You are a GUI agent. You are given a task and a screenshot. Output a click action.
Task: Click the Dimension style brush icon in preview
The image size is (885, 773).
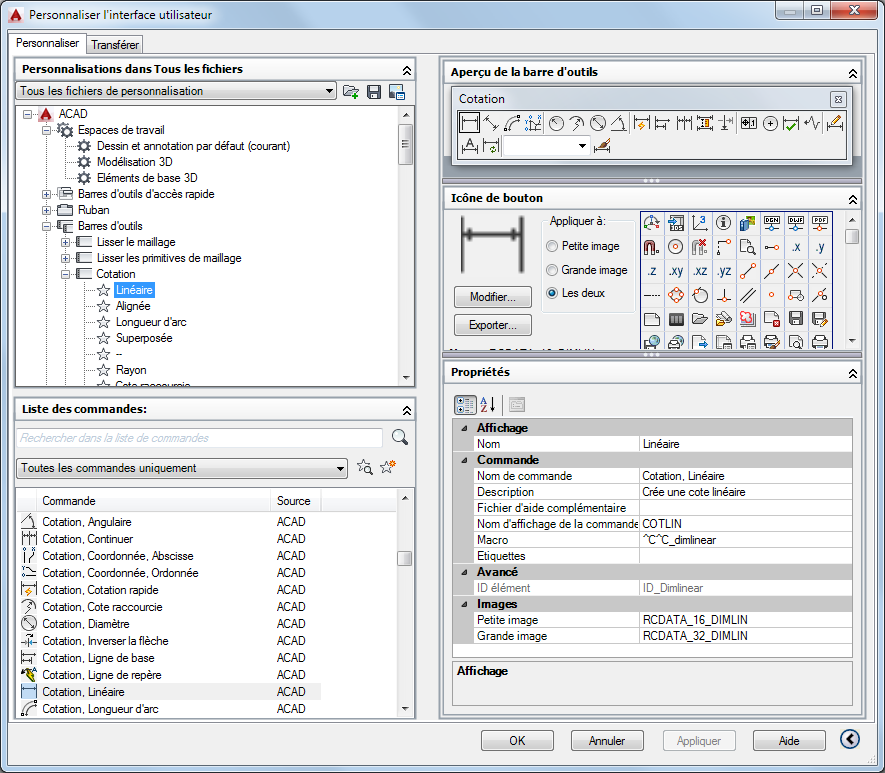pos(602,146)
